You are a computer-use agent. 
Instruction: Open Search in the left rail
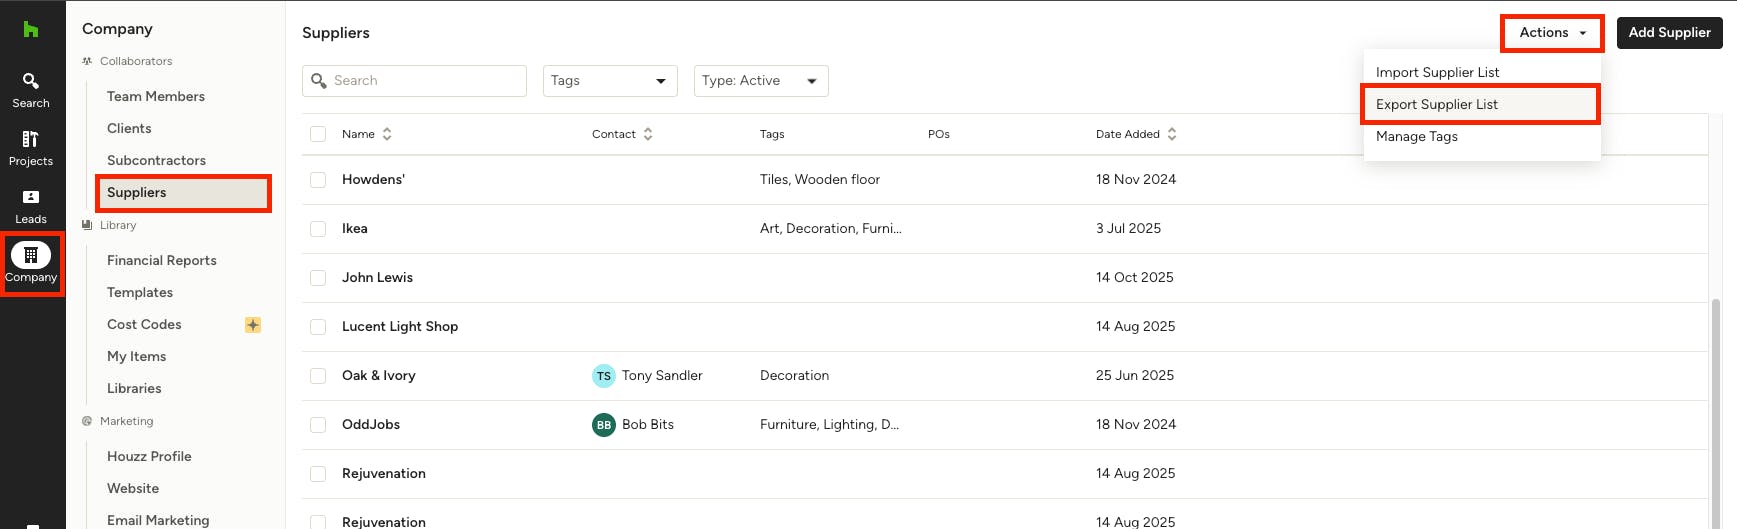(x=31, y=90)
